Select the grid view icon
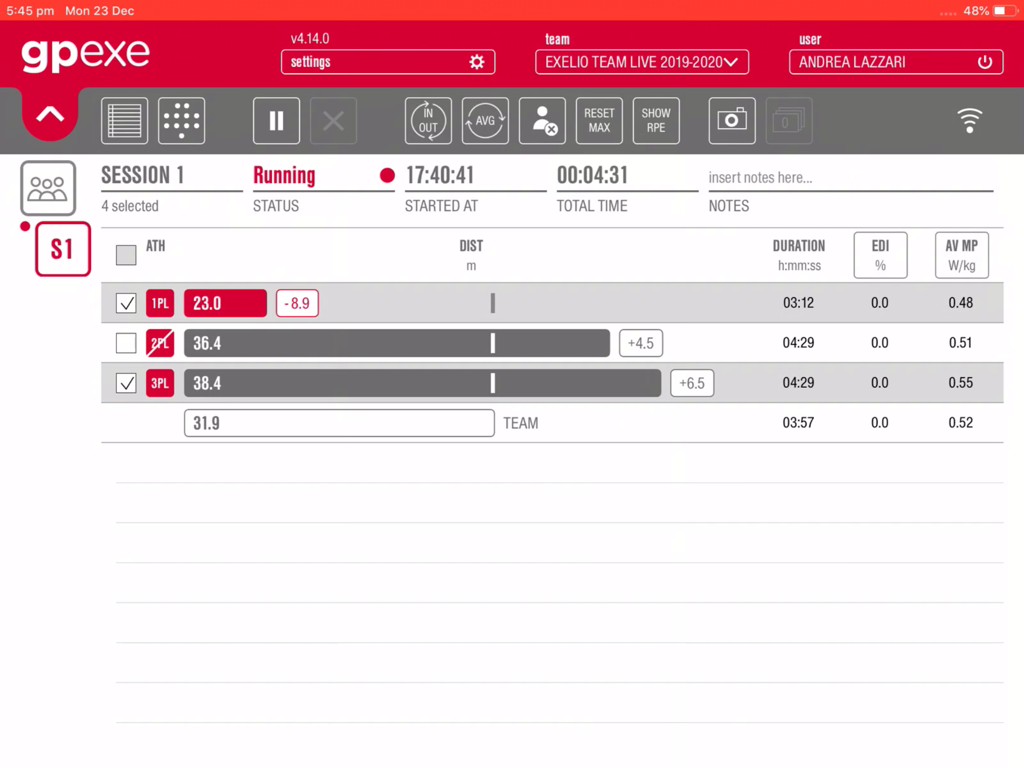The height and width of the screenshot is (768, 1024). [180, 120]
